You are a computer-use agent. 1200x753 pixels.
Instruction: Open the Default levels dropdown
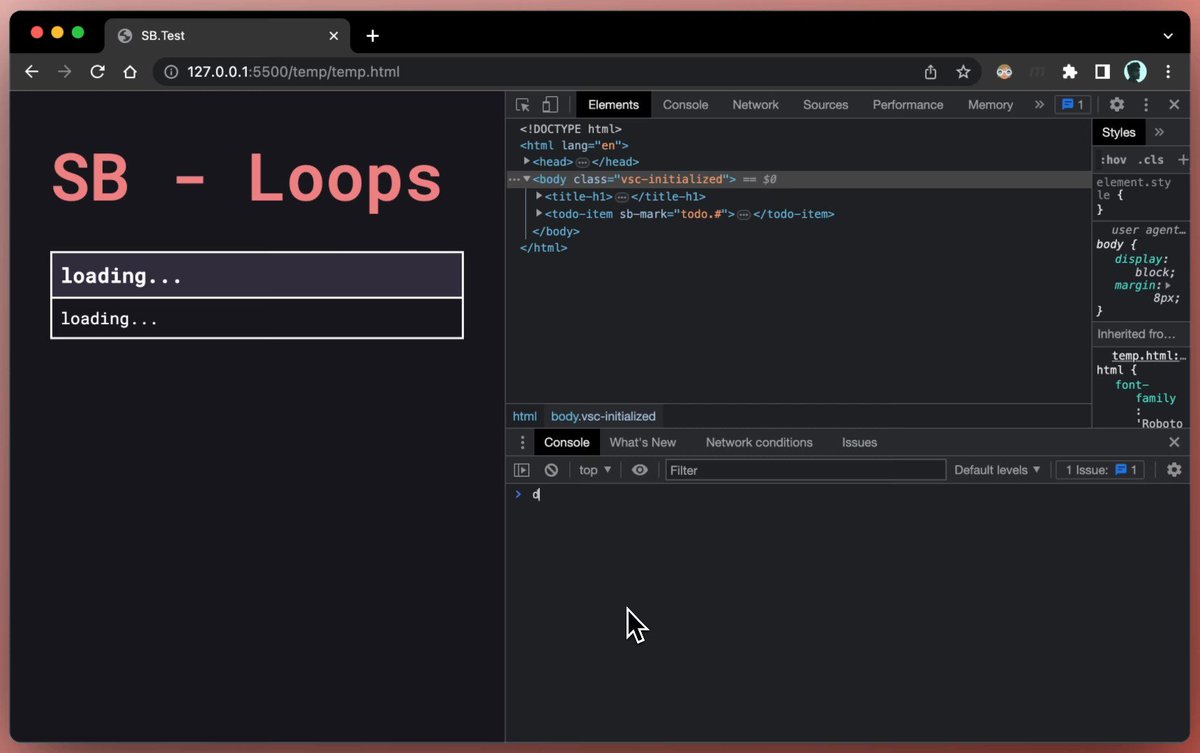997,470
